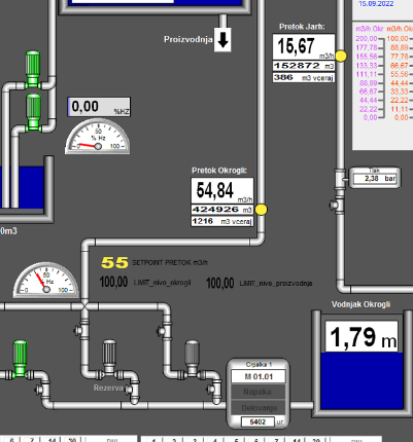Viewport: 413px width, 442px height.
Task: Click the Proizvodnja label
Action: pyautogui.click(x=188, y=39)
